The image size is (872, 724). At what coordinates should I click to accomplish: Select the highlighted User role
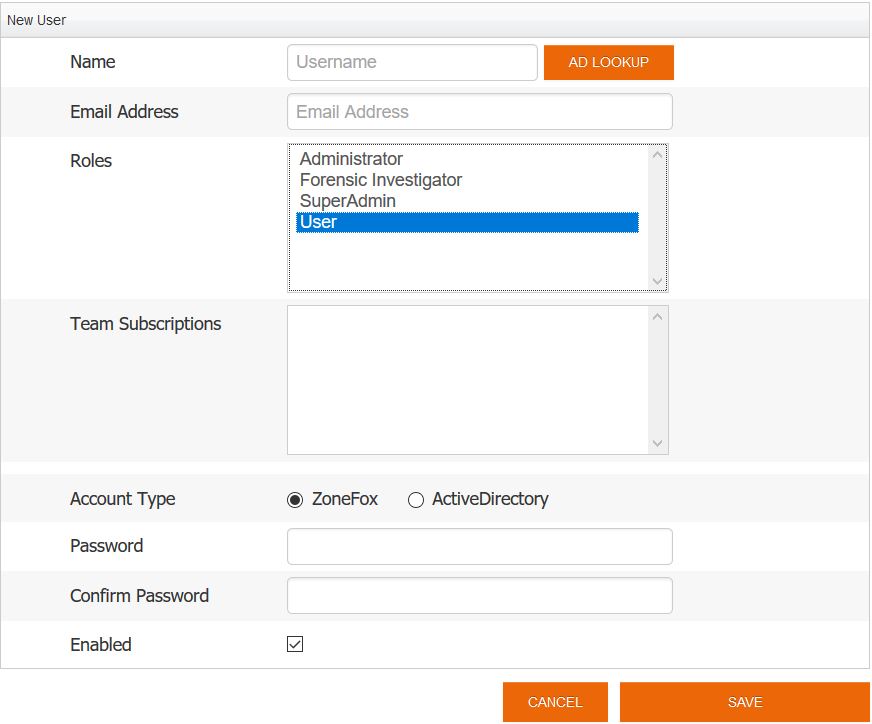pyautogui.click(x=466, y=222)
